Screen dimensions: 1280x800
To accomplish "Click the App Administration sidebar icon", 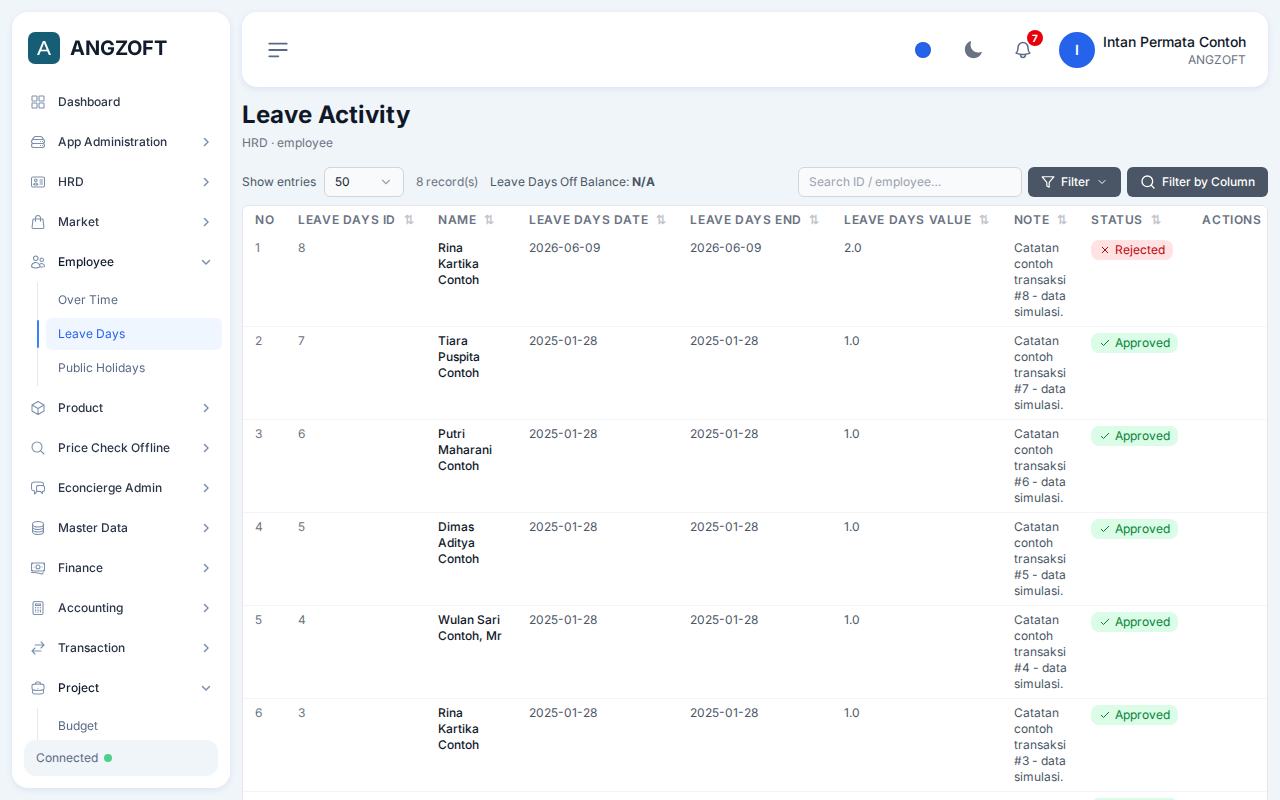I will click(38, 142).
